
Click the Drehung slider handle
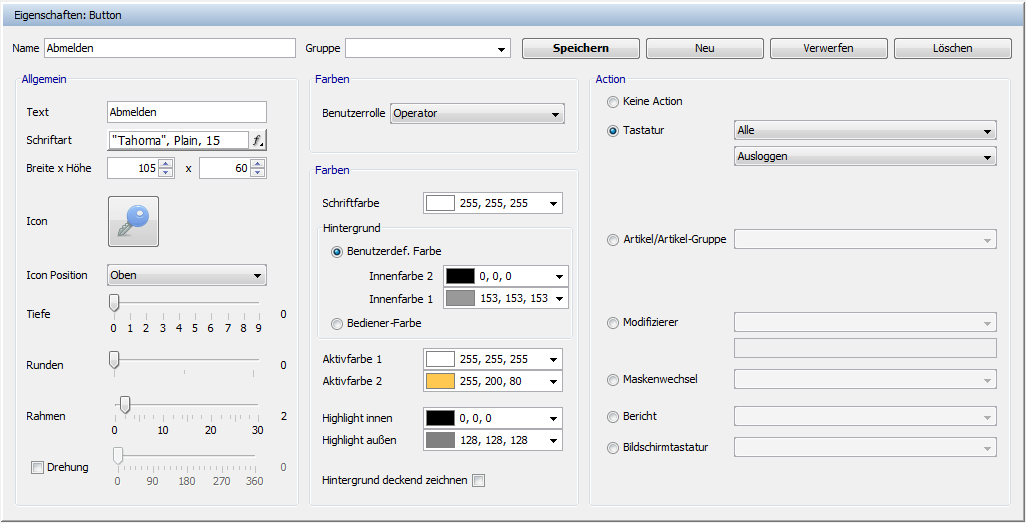(x=118, y=456)
